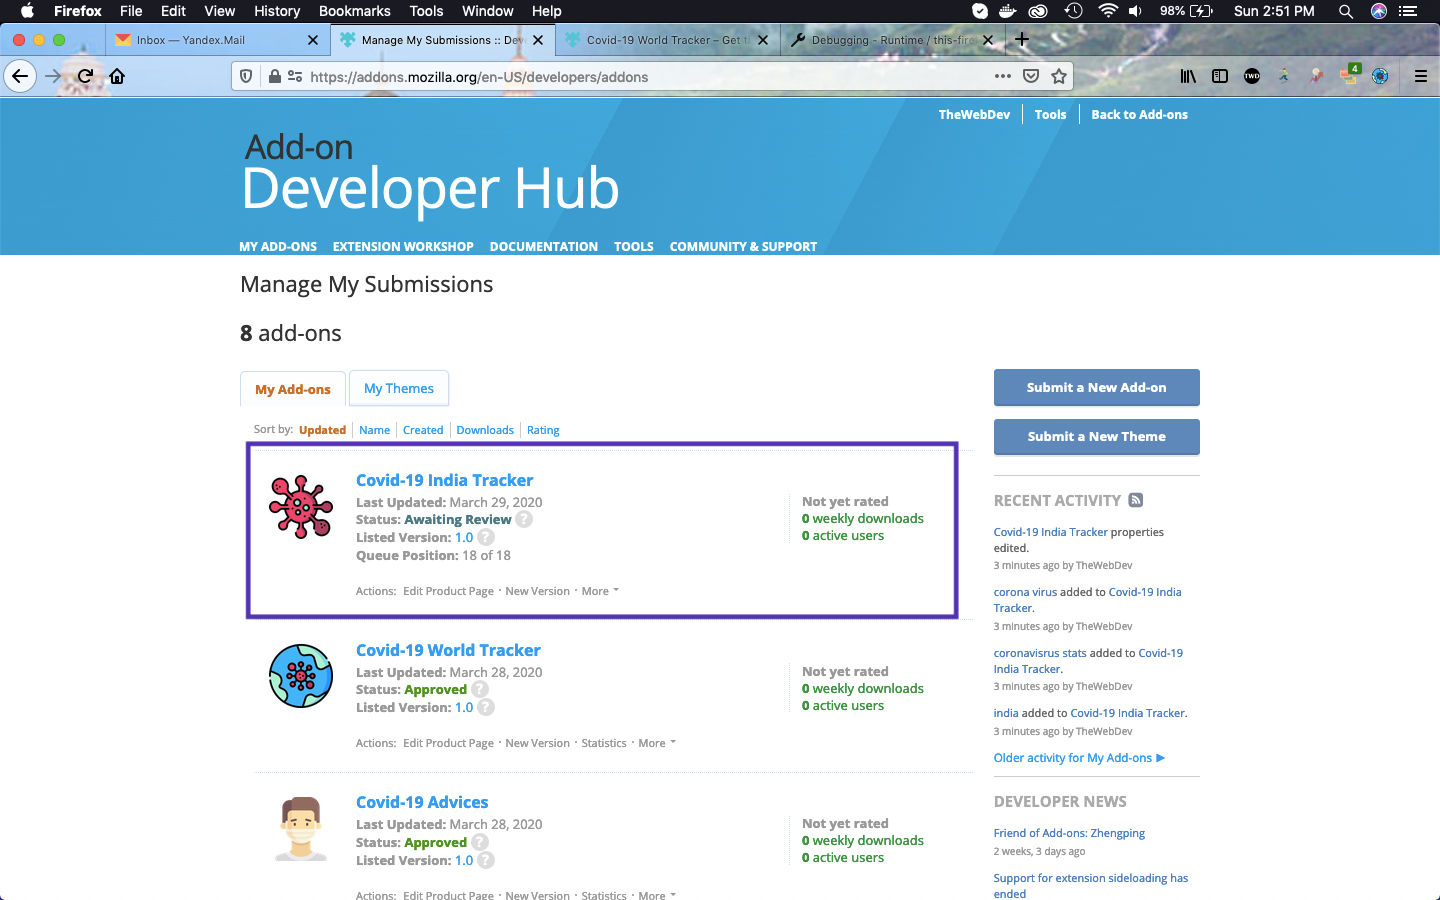Click Submit a New Add-on button
This screenshot has height=900, width=1440.
click(1097, 388)
